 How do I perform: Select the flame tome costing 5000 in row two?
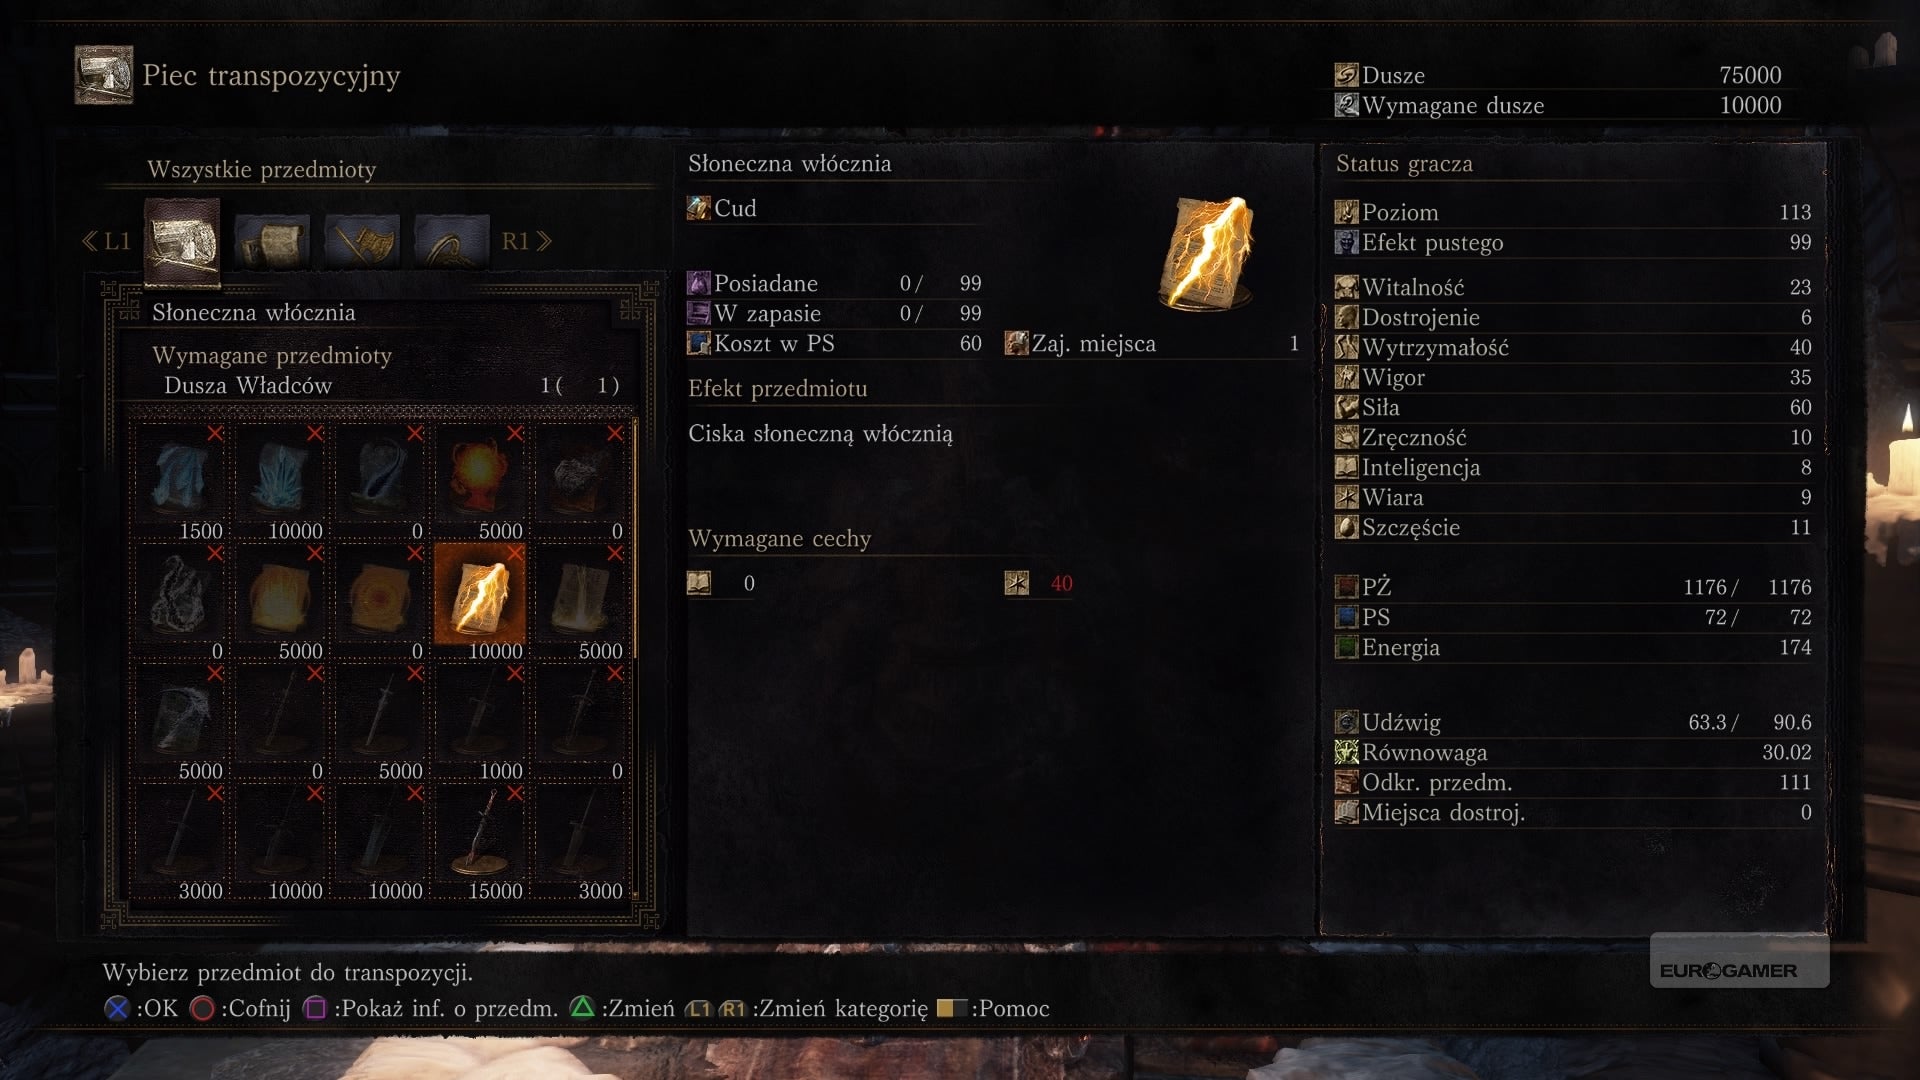click(280, 602)
